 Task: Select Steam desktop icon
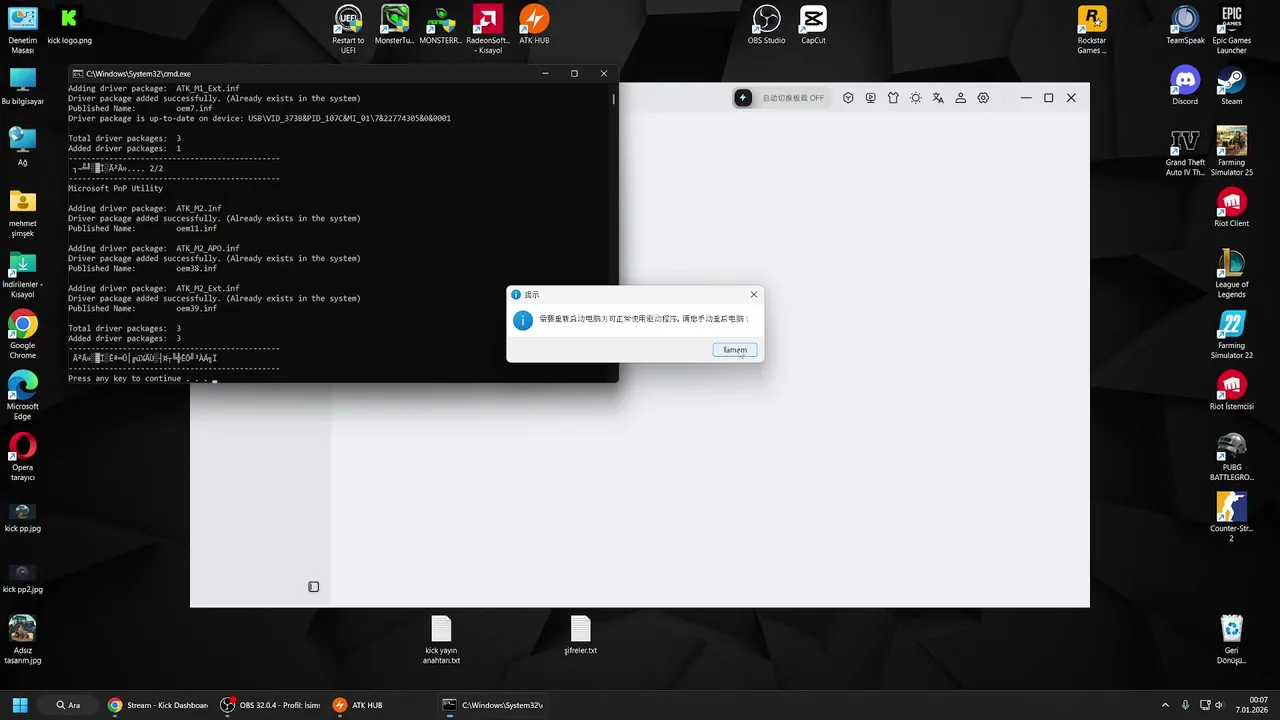[1232, 86]
